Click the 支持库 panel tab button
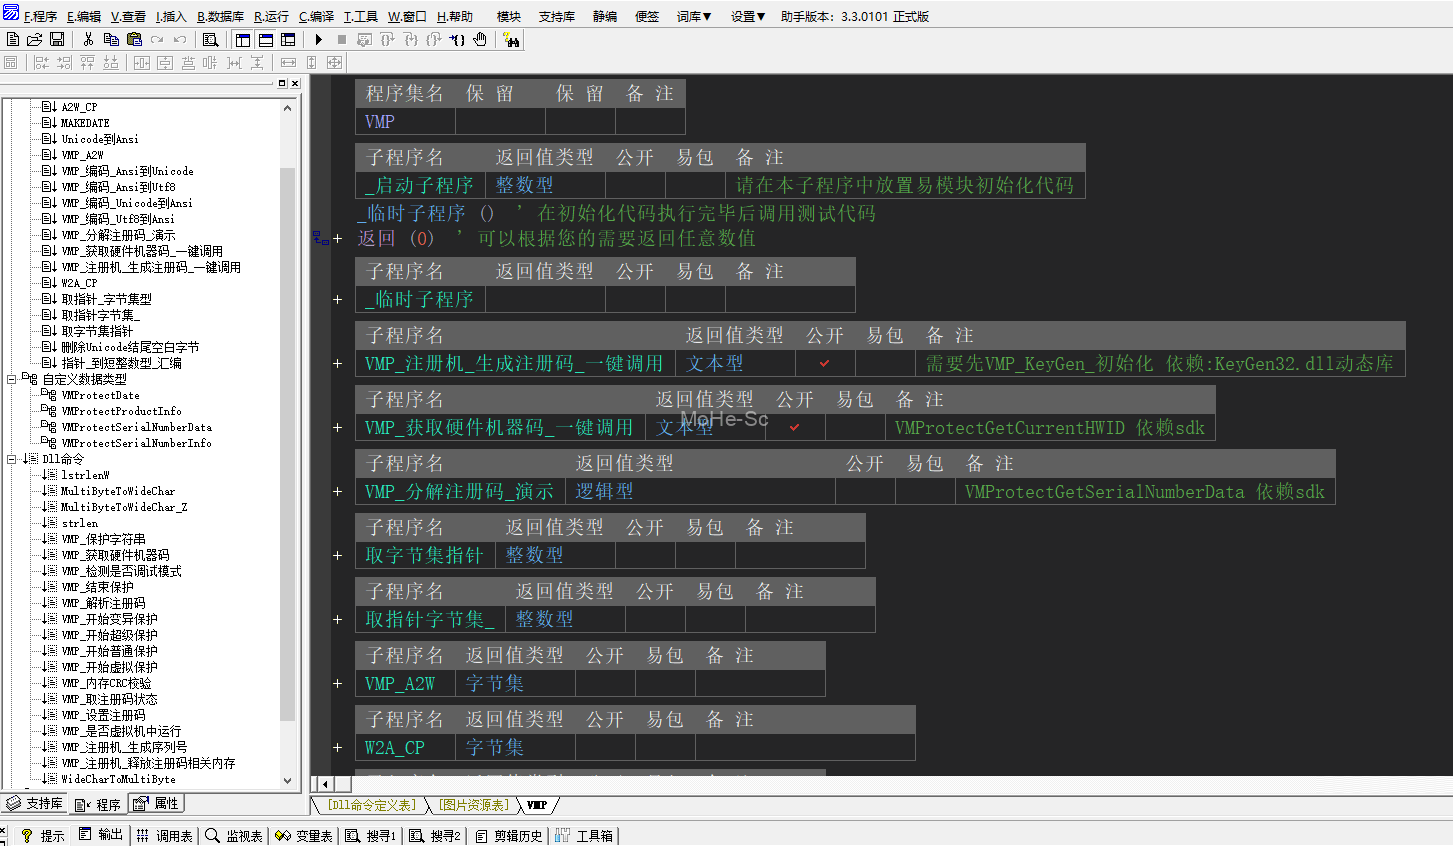 coord(35,804)
